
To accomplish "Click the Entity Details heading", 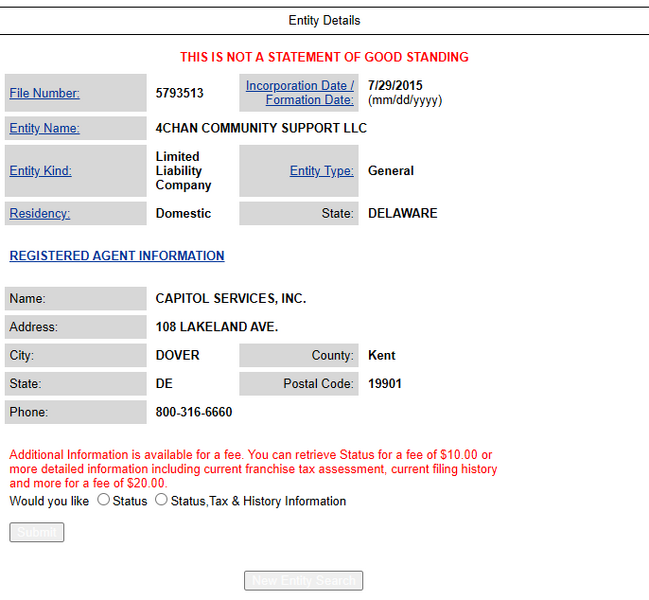I will coord(324,20).
